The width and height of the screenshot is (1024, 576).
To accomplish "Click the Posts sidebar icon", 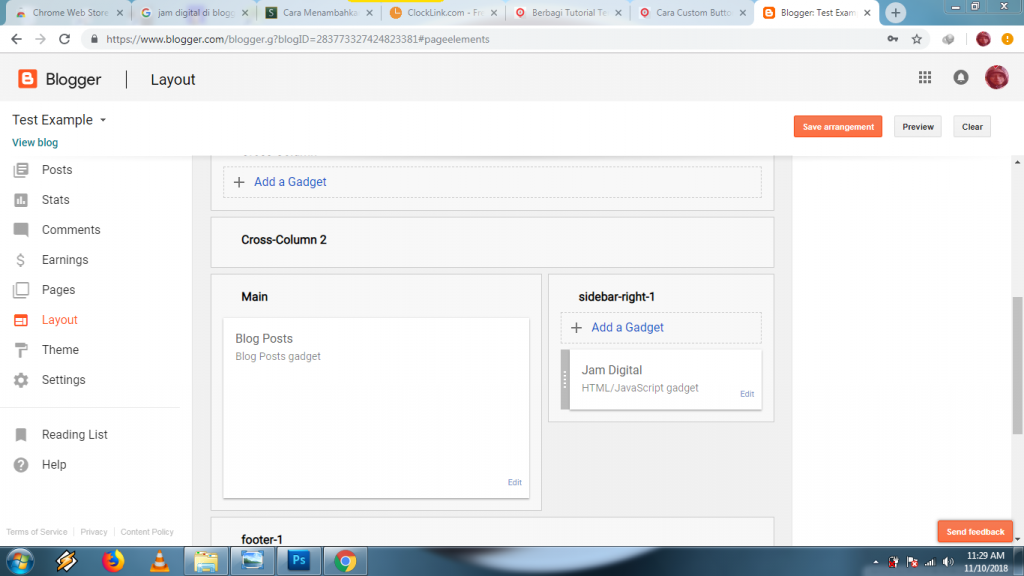I will [x=21, y=170].
